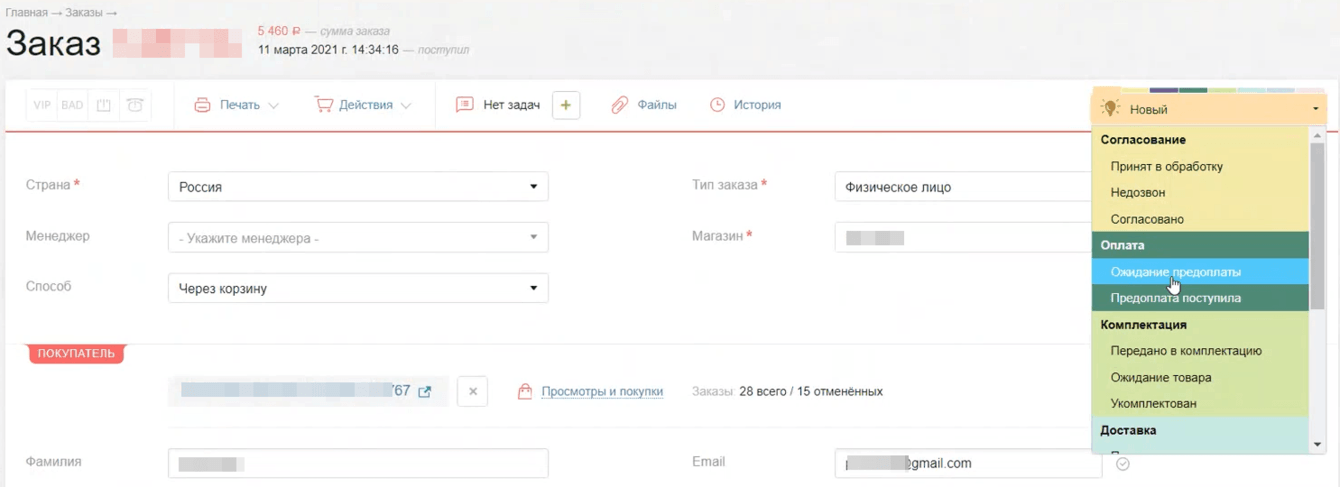Expand the Способ dropdown Через корзину
The image size is (1340, 487).
[x=358, y=289]
